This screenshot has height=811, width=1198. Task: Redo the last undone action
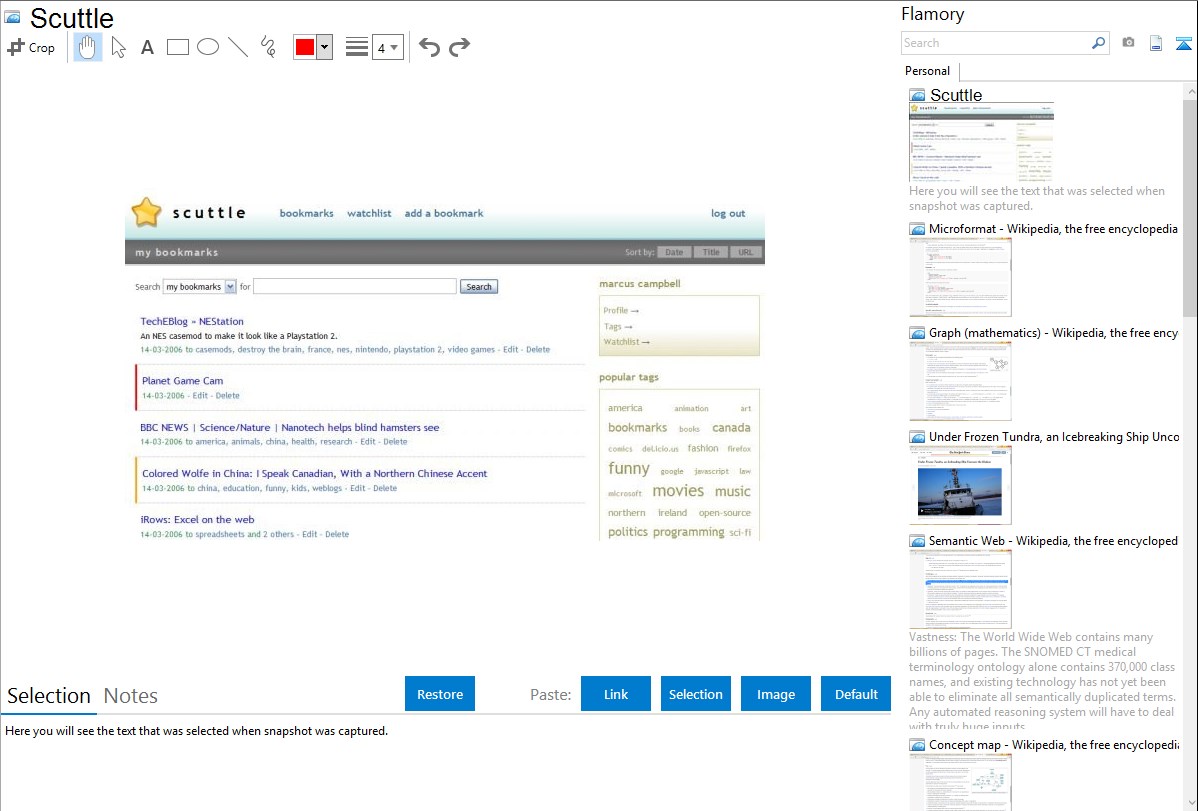(459, 47)
